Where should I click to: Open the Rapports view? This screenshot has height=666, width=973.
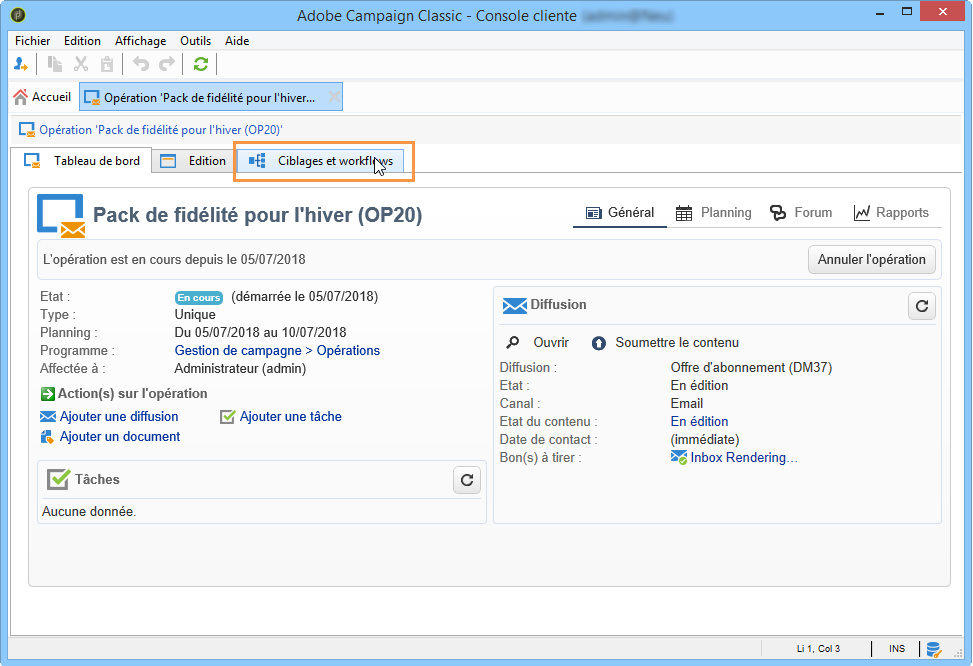(890, 213)
